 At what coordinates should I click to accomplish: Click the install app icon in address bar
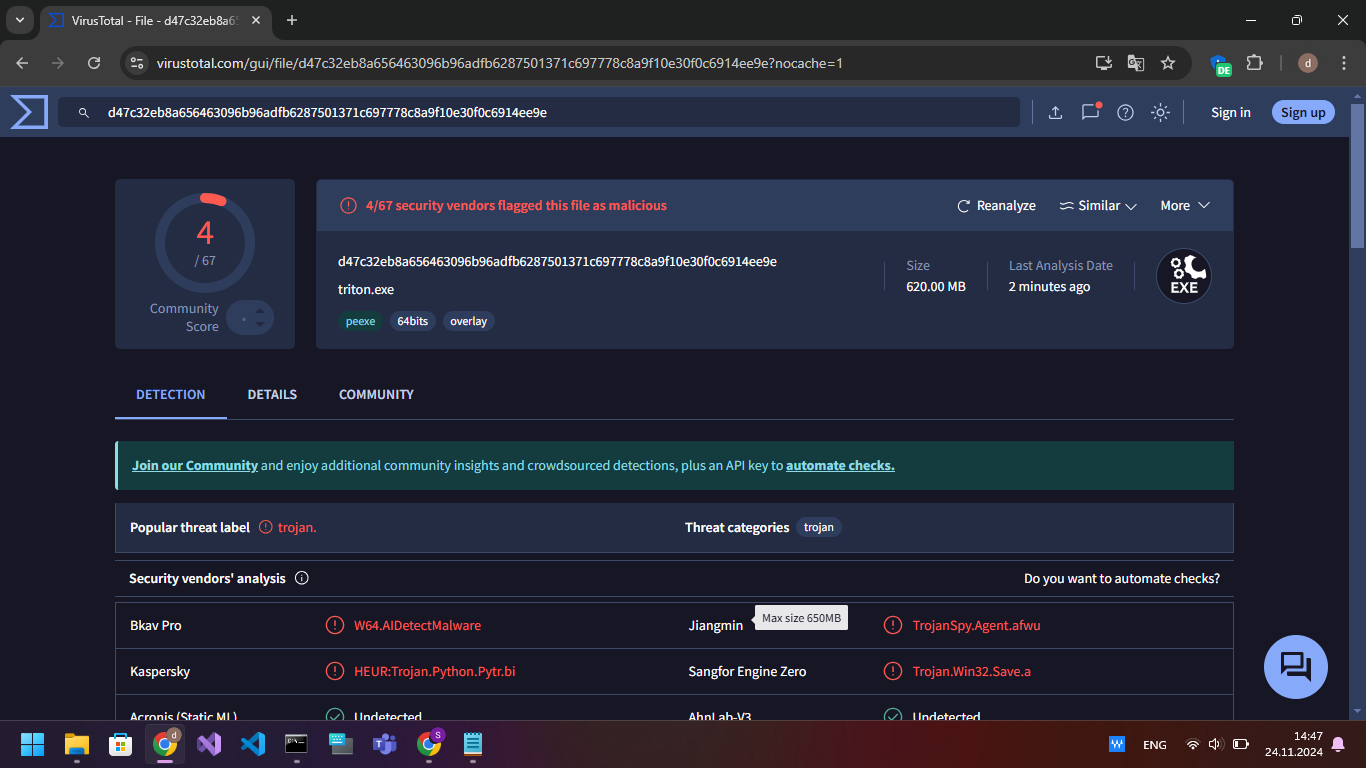pos(1104,63)
